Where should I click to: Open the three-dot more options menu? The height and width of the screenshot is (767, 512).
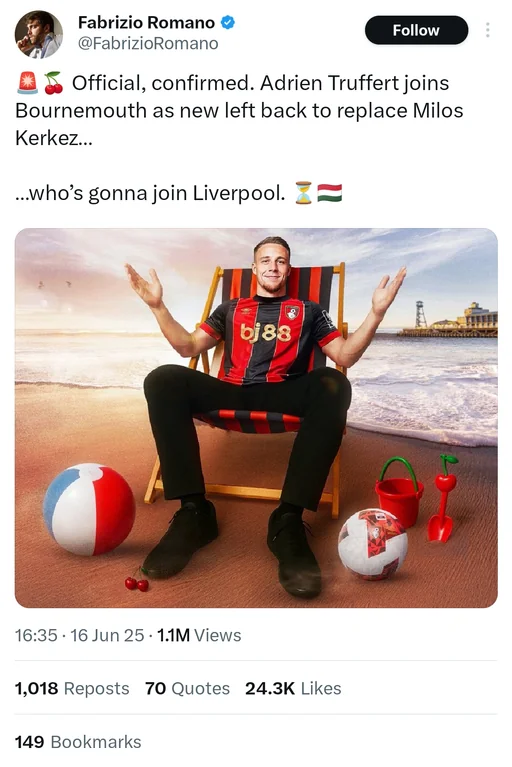pyautogui.click(x=487, y=30)
